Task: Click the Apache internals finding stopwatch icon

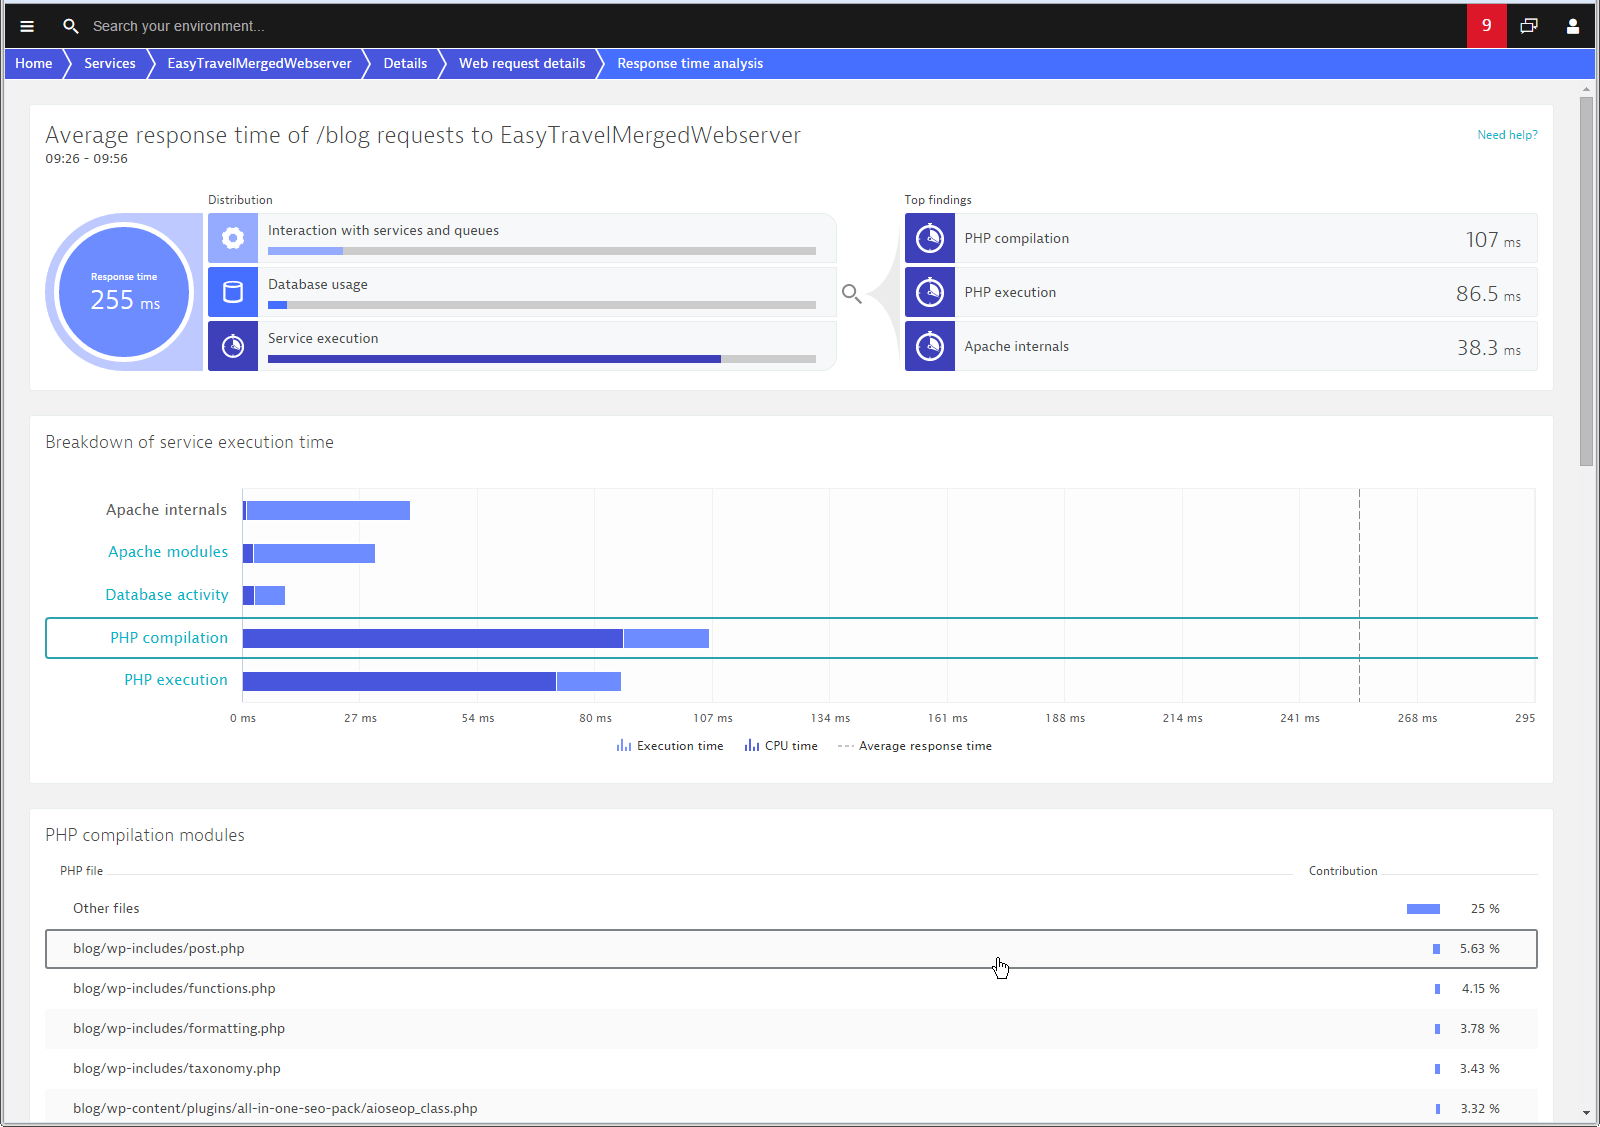Action: tap(930, 346)
